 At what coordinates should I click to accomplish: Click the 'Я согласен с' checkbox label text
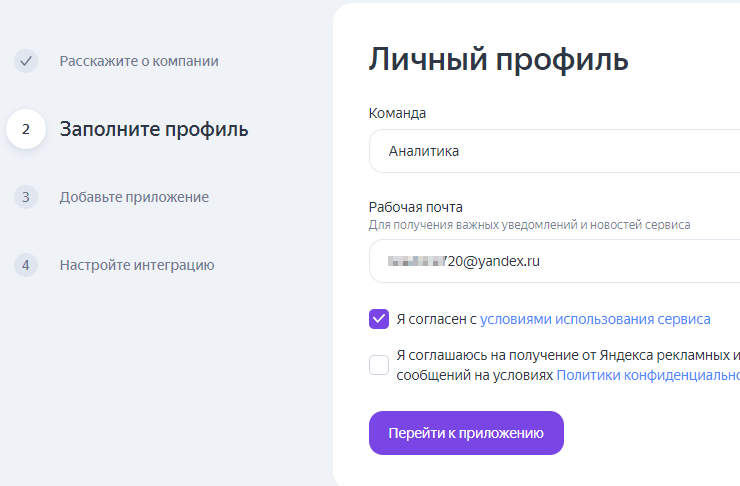click(x=436, y=319)
